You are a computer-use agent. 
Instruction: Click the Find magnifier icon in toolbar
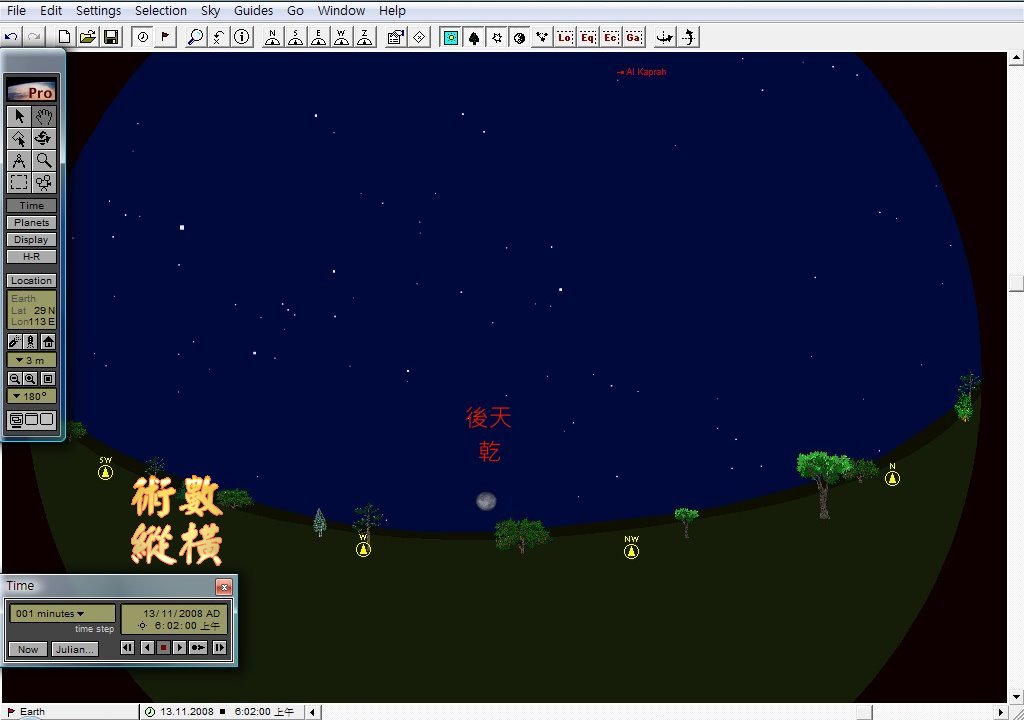click(x=195, y=37)
